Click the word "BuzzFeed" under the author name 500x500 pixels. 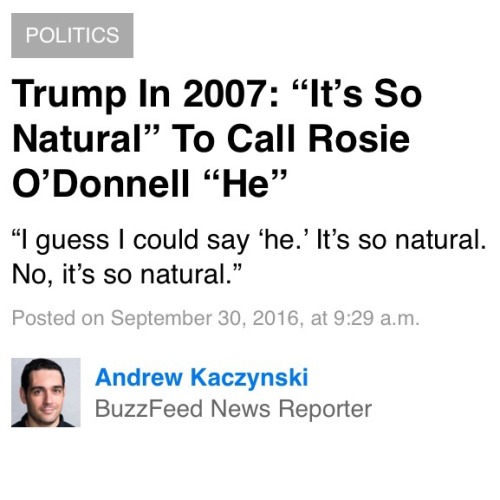point(149,409)
